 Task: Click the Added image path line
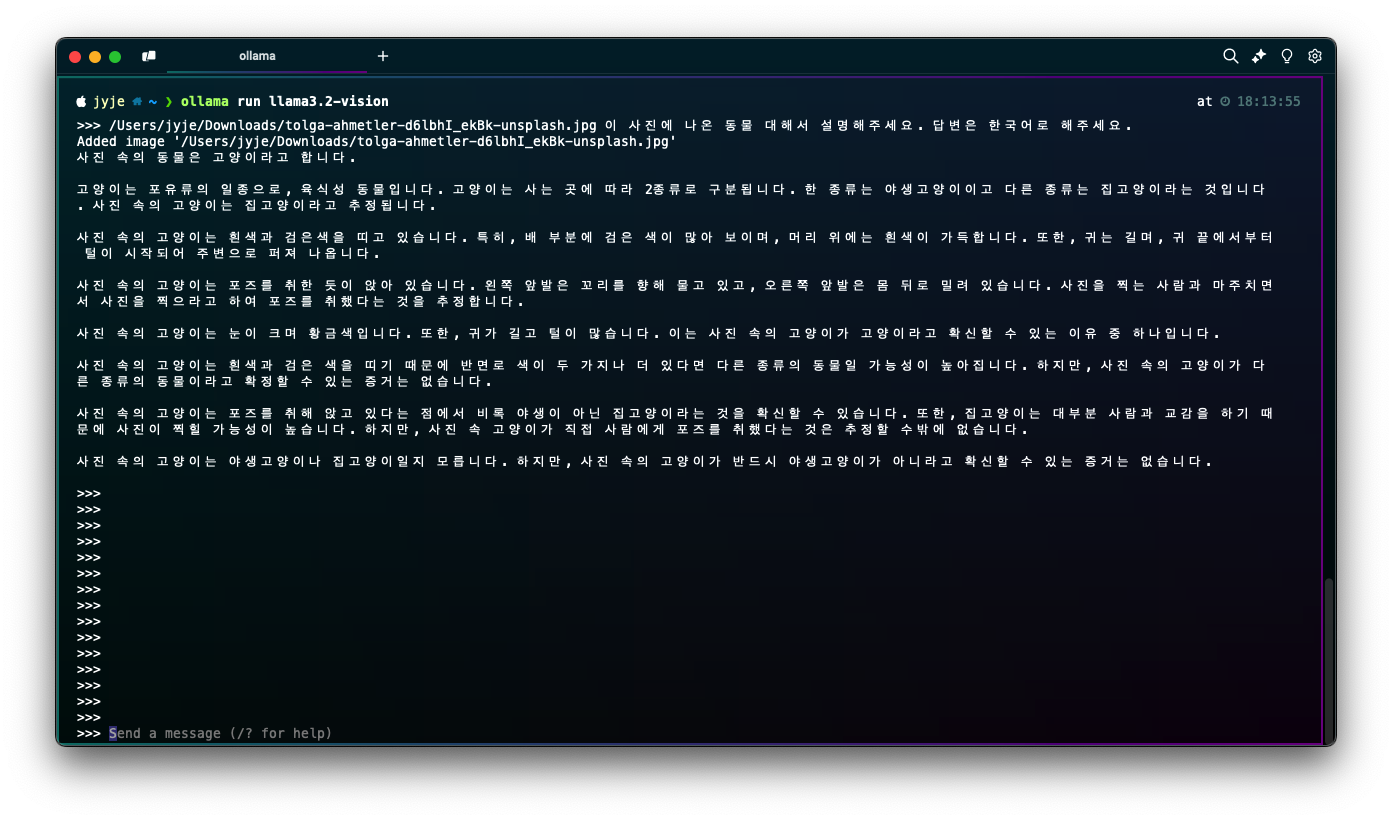376,142
